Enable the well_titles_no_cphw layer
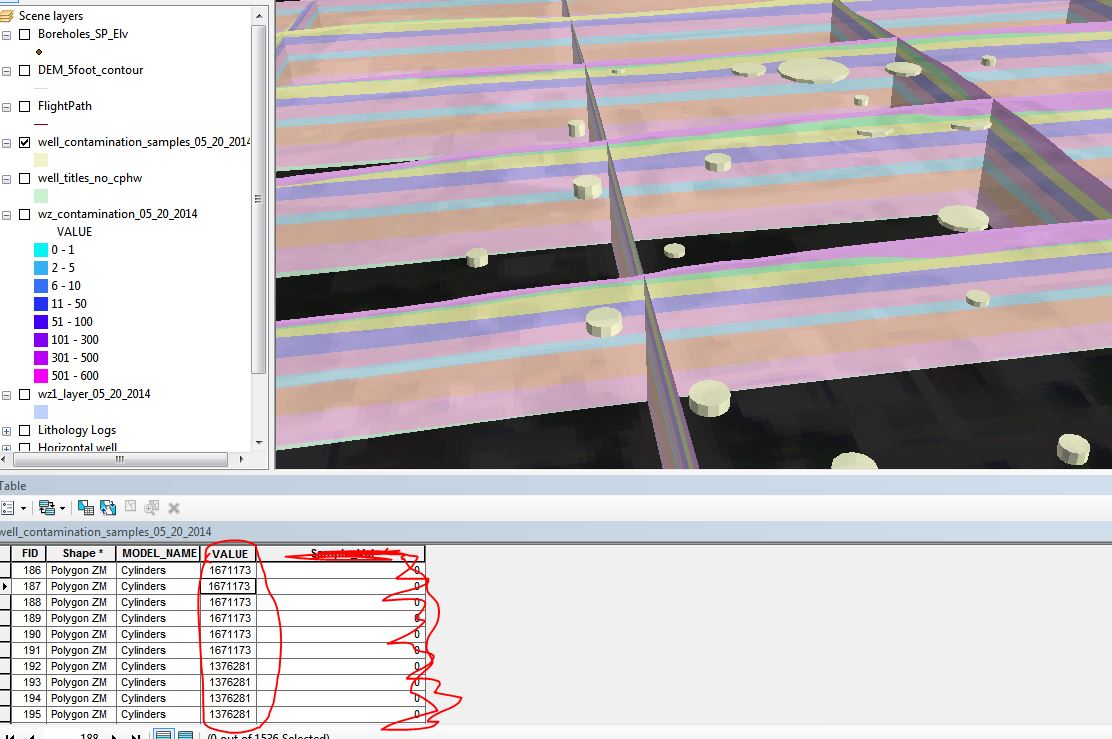This screenshot has width=1112, height=739. point(25,179)
